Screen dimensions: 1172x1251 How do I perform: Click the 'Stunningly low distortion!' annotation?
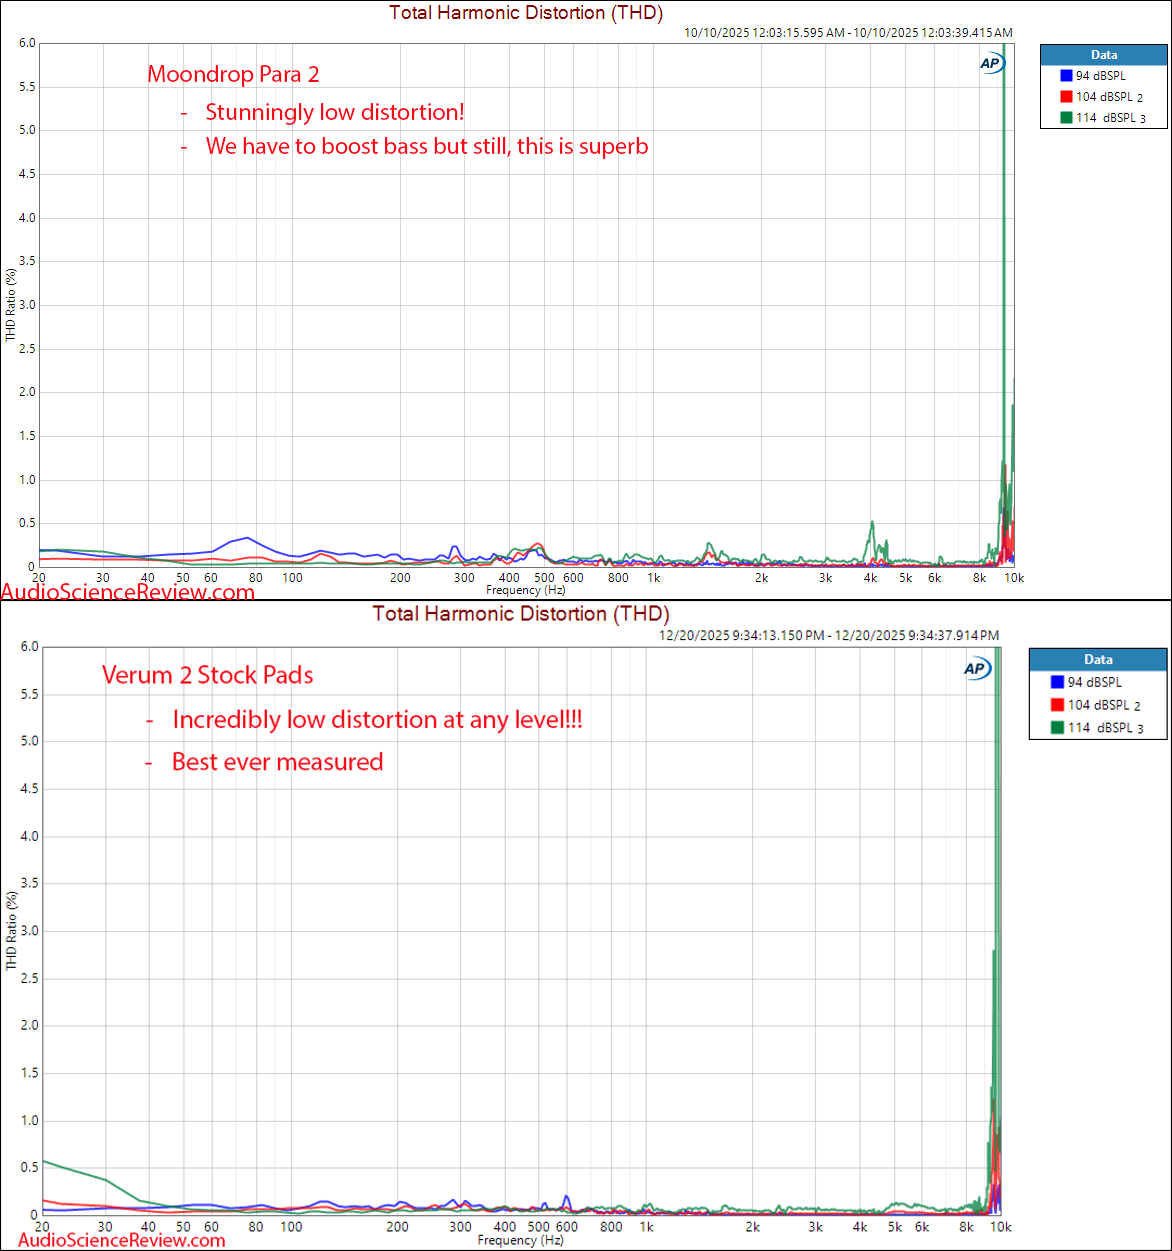click(335, 112)
